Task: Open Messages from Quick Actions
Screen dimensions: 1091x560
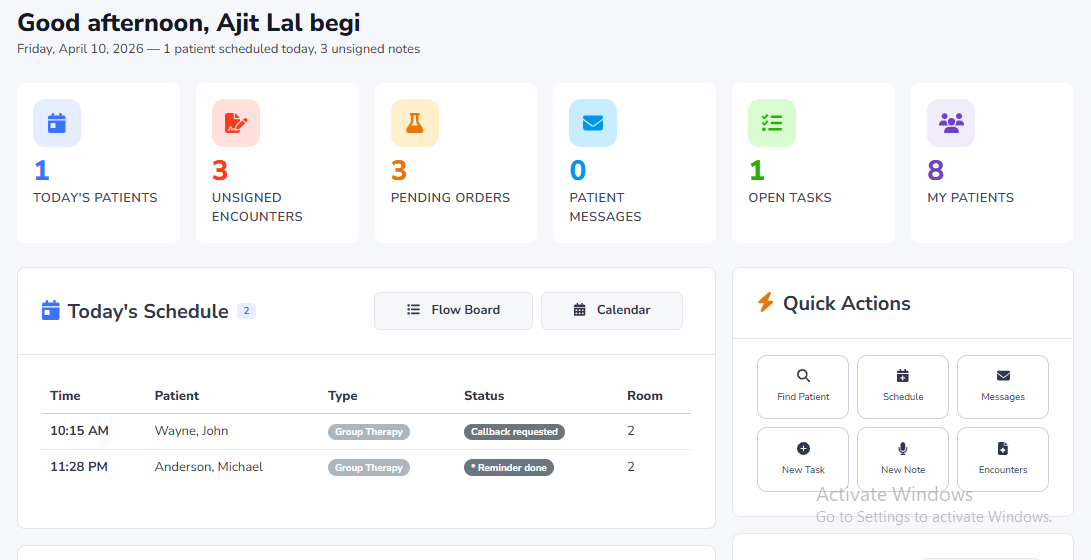Action: (1003, 386)
